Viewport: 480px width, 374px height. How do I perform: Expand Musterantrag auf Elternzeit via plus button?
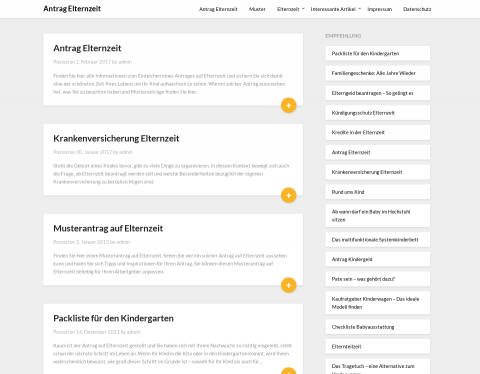coord(289,285)
